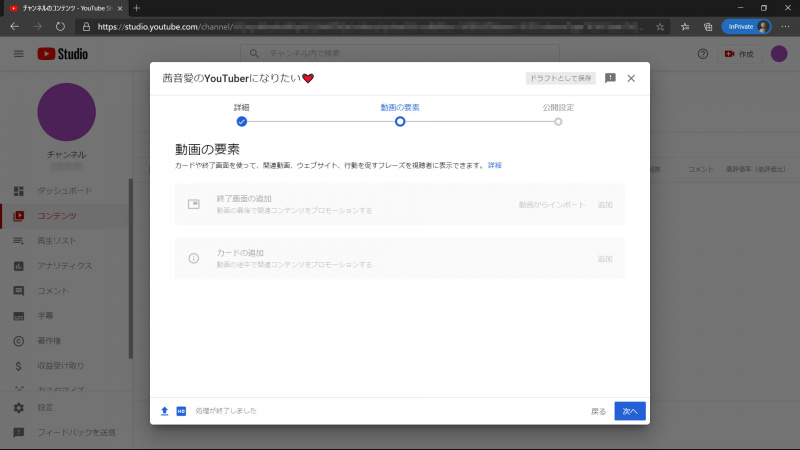Screen dimensions: 800x450
Task: Click the end screen icon
Action: (x=194, y=204)
